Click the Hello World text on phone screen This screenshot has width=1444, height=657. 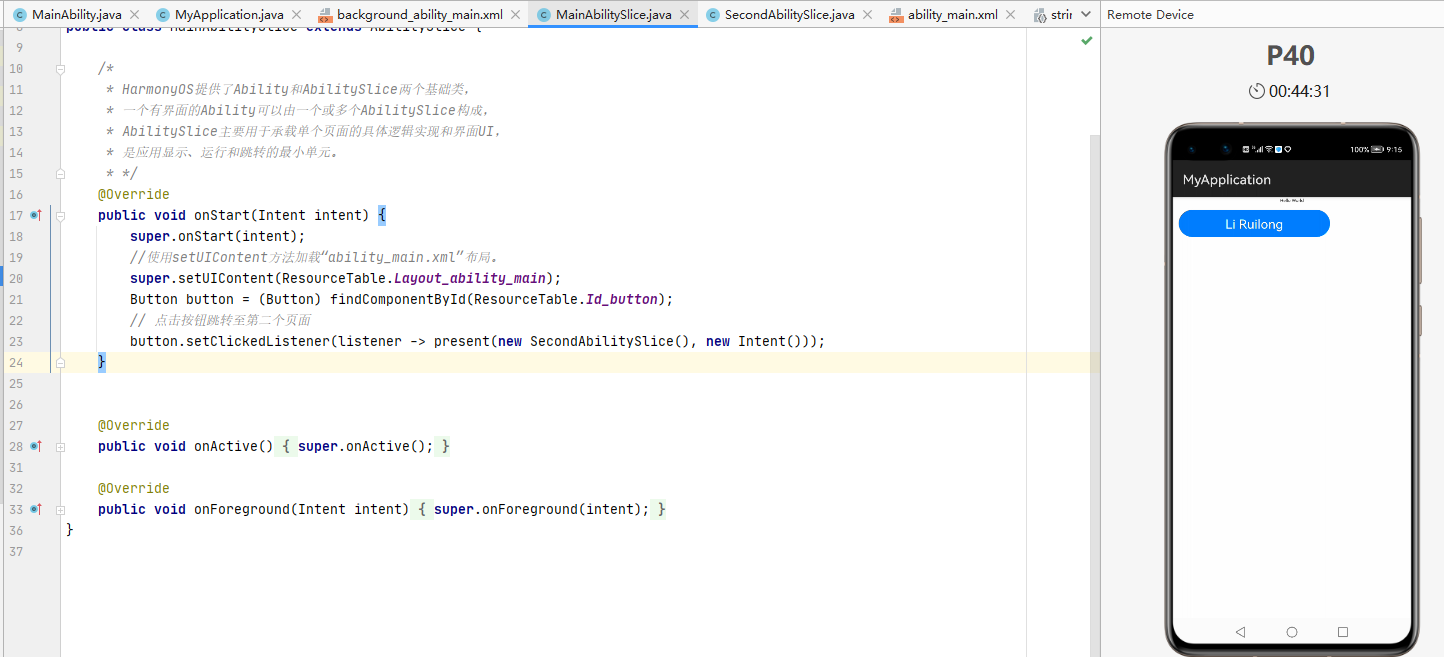click(x=1291, y=201)
